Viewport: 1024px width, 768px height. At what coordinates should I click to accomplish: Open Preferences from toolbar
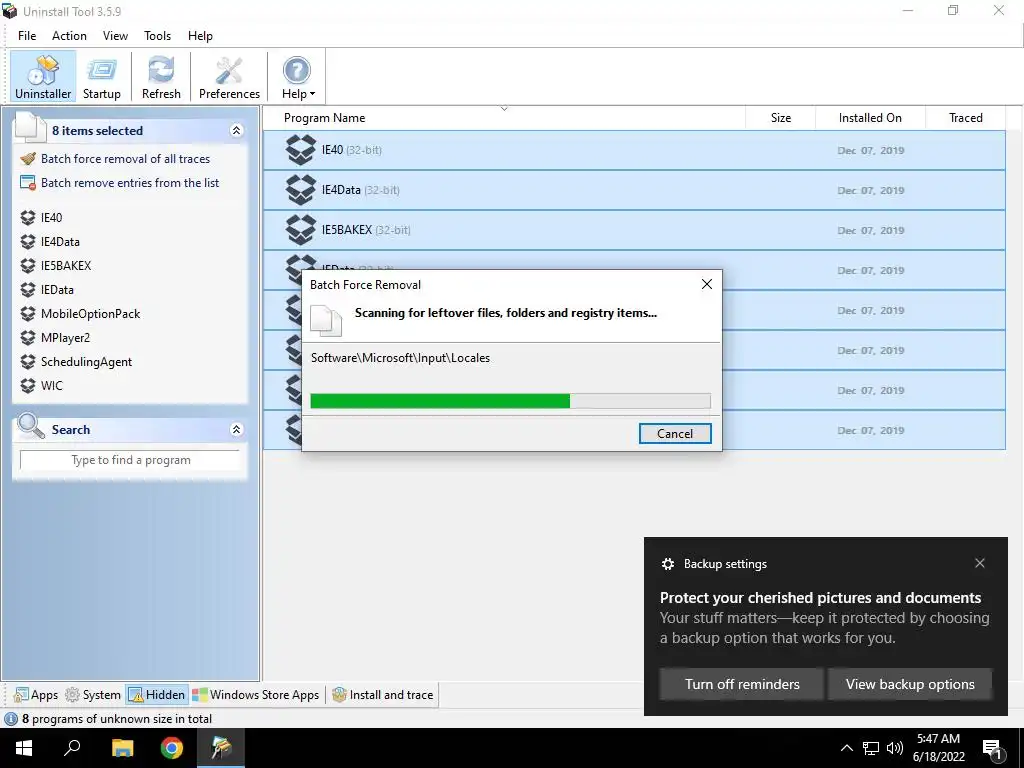pos(229,77)
